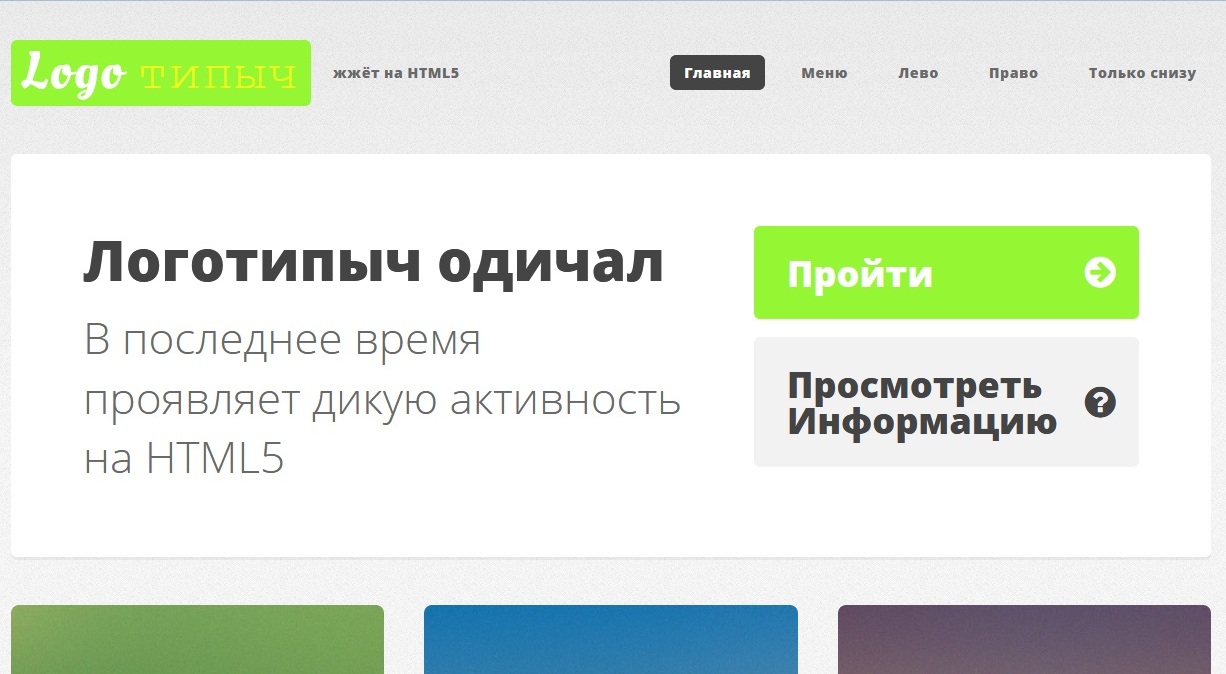Viewport: 1226px width, 674px height.
Task: Click the cursive "Logo" word in logo
Action: coord(75,74)
